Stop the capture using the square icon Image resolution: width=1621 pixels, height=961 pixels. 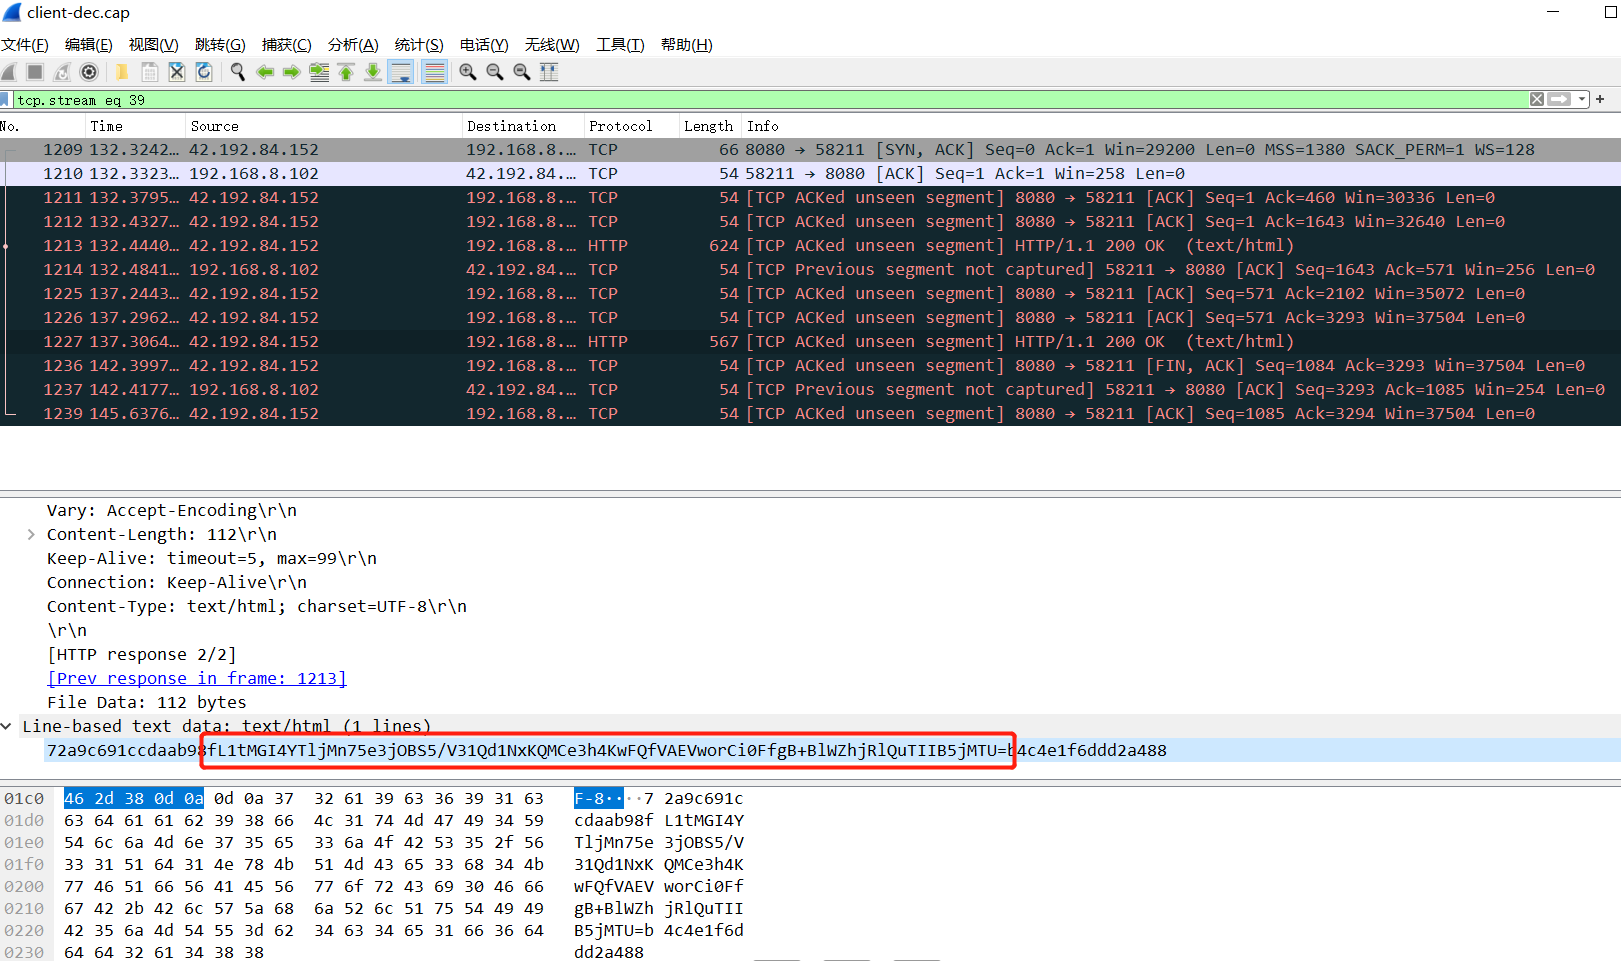pos(35,72)
